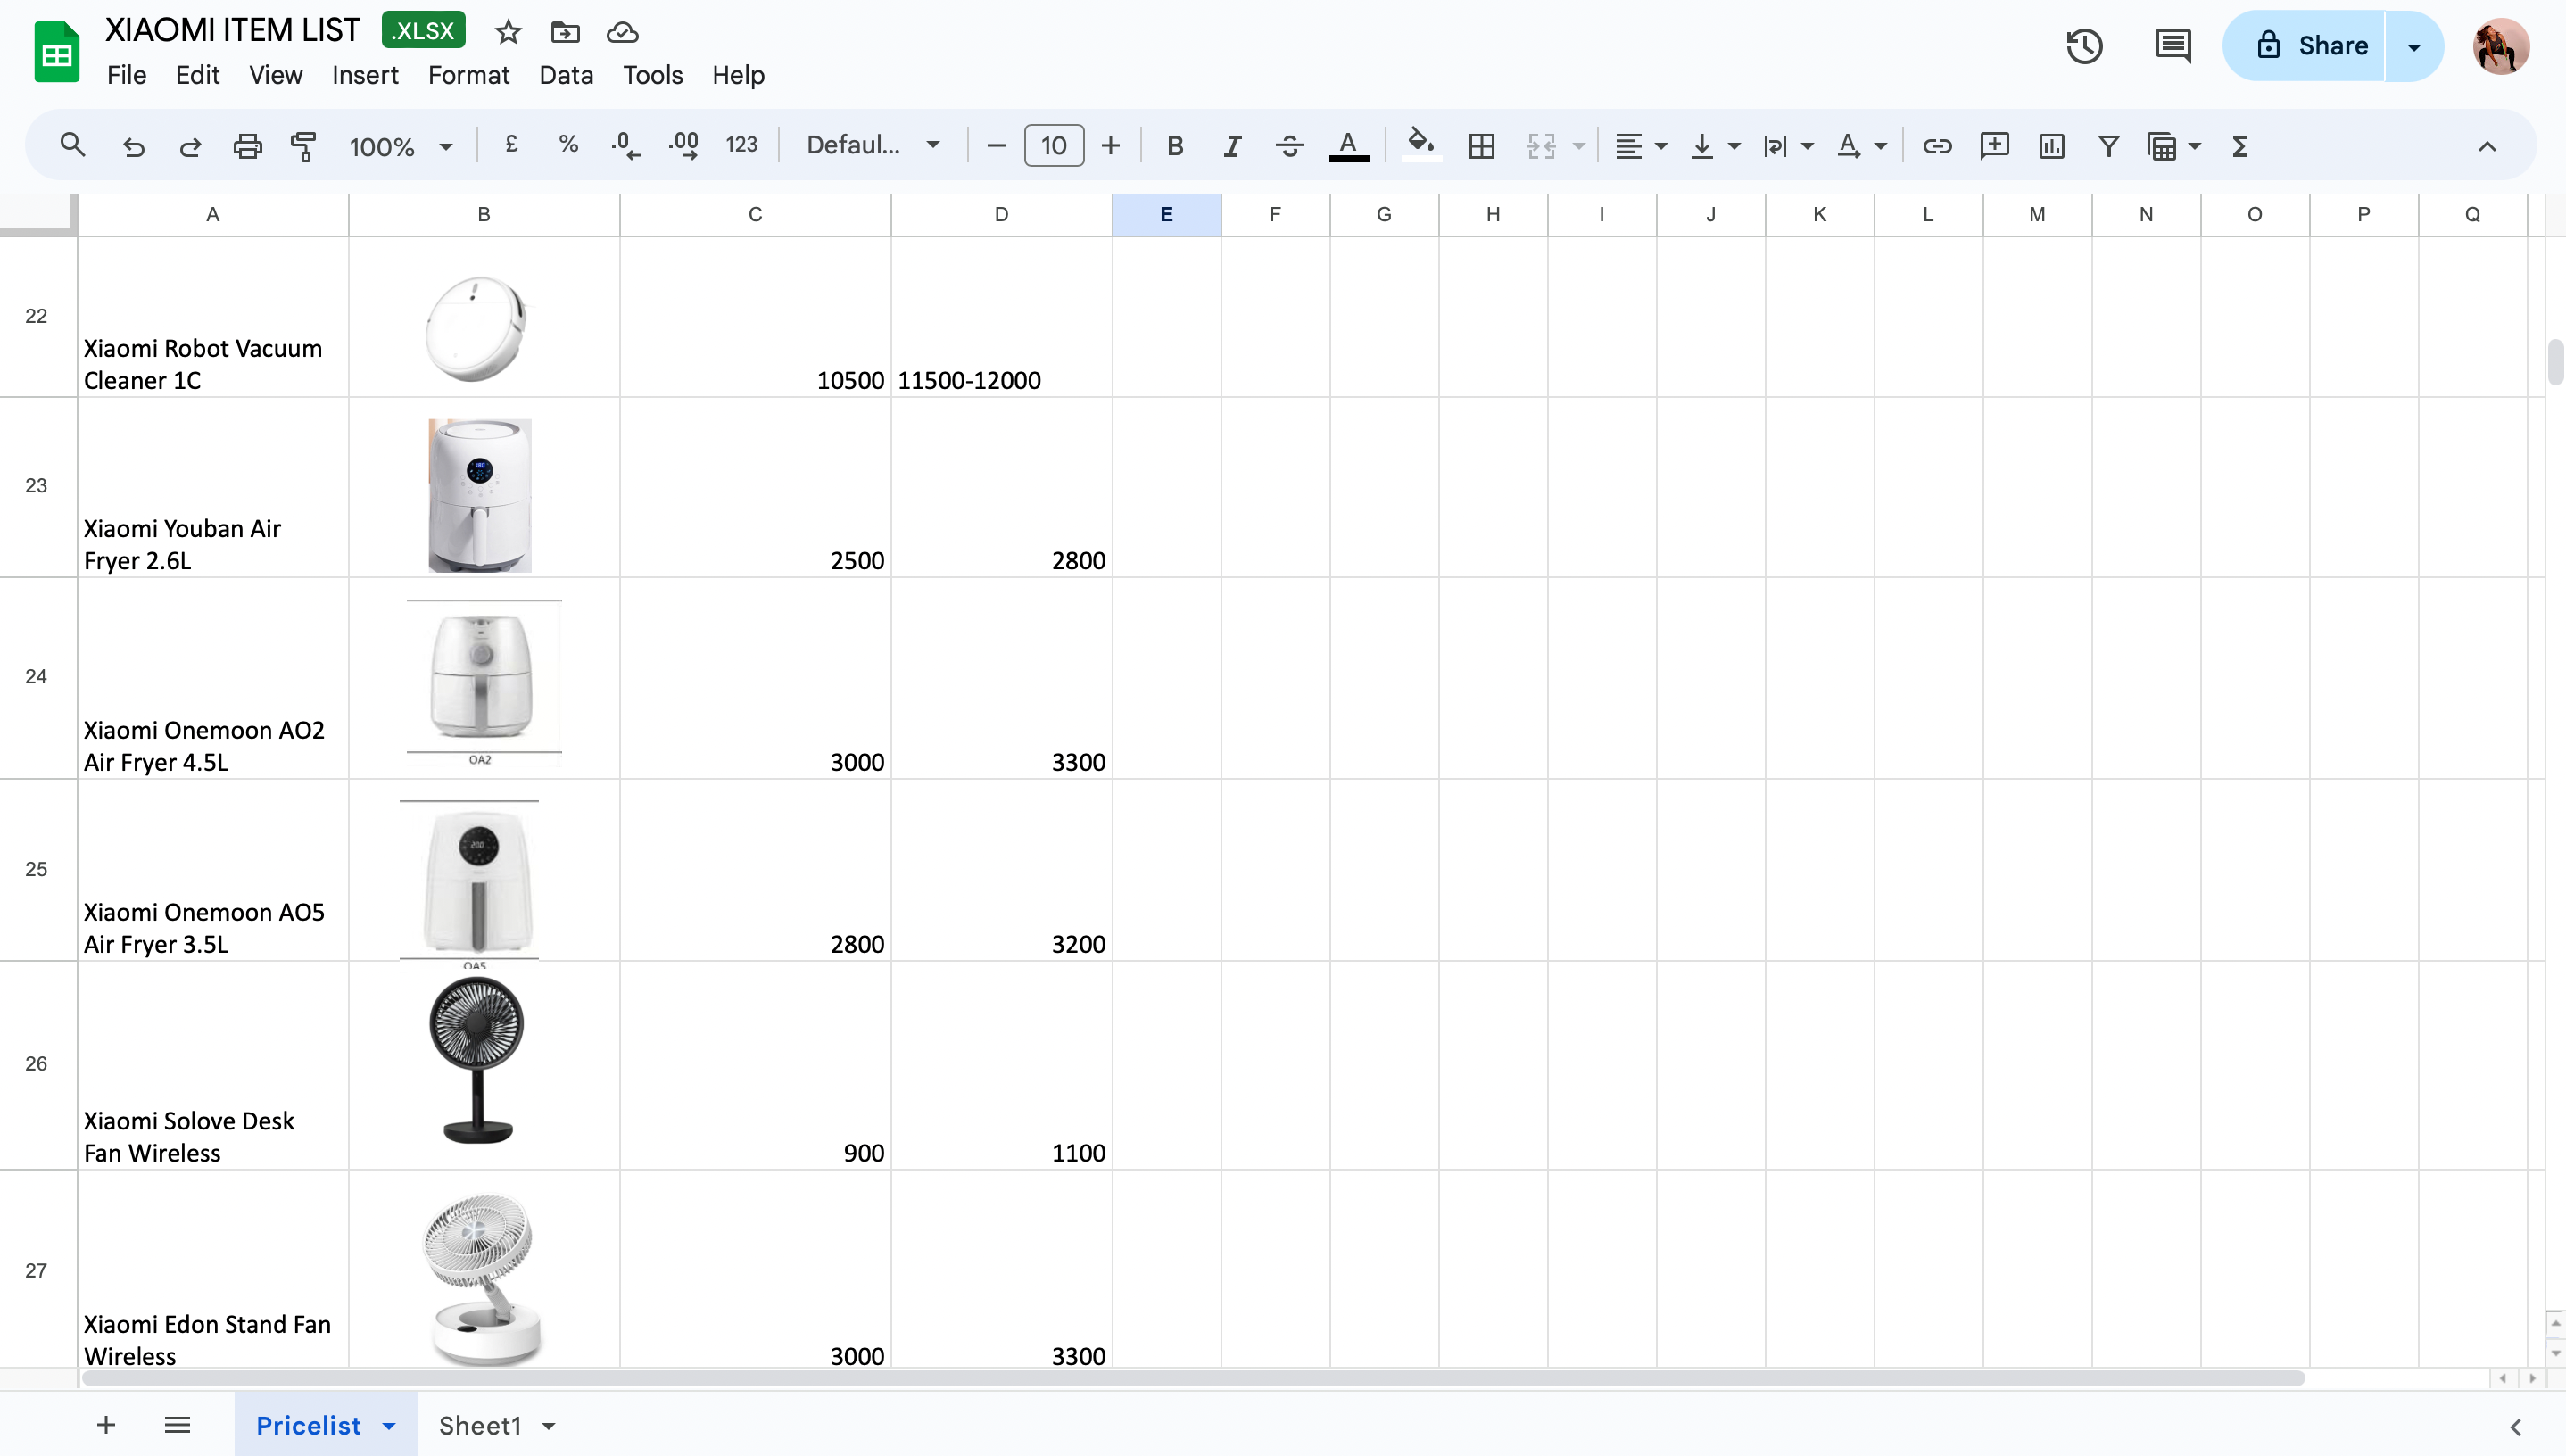Screen dimensions: 2566x1456
Task: Switch to the Sheet1 tab
Action: [480, 1426]
